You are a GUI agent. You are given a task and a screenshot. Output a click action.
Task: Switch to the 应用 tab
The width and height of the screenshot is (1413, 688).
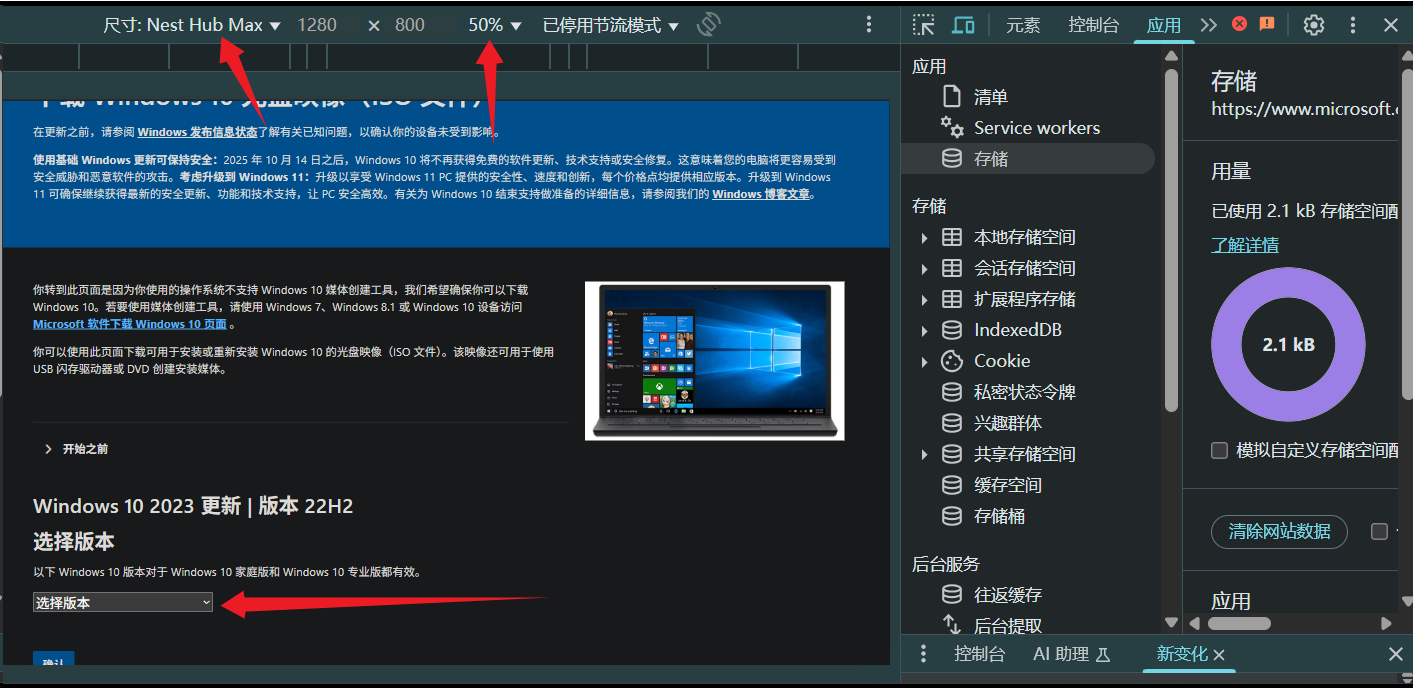click(x=1164, y=25)
